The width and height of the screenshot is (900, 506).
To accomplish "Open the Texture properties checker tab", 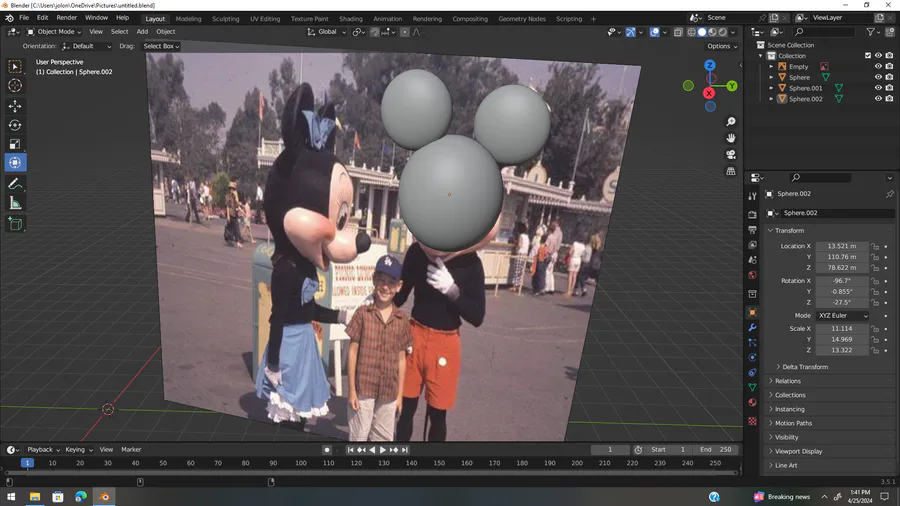I will coord(752,421).
